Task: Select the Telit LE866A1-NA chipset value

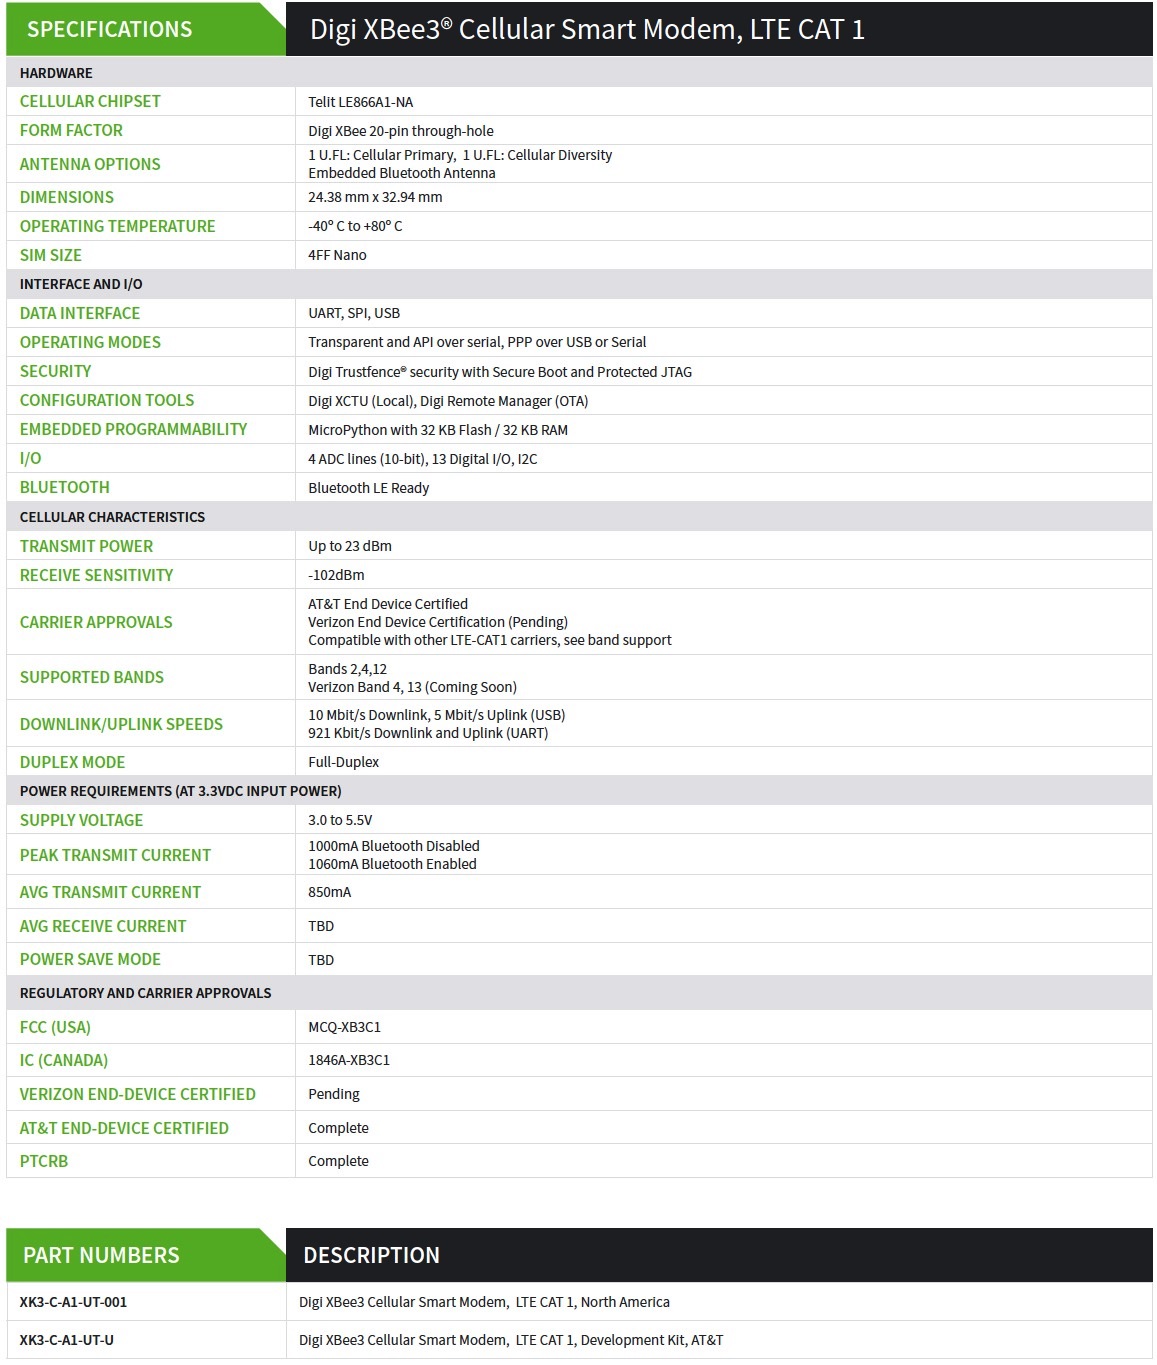Action: coord(360,102)
